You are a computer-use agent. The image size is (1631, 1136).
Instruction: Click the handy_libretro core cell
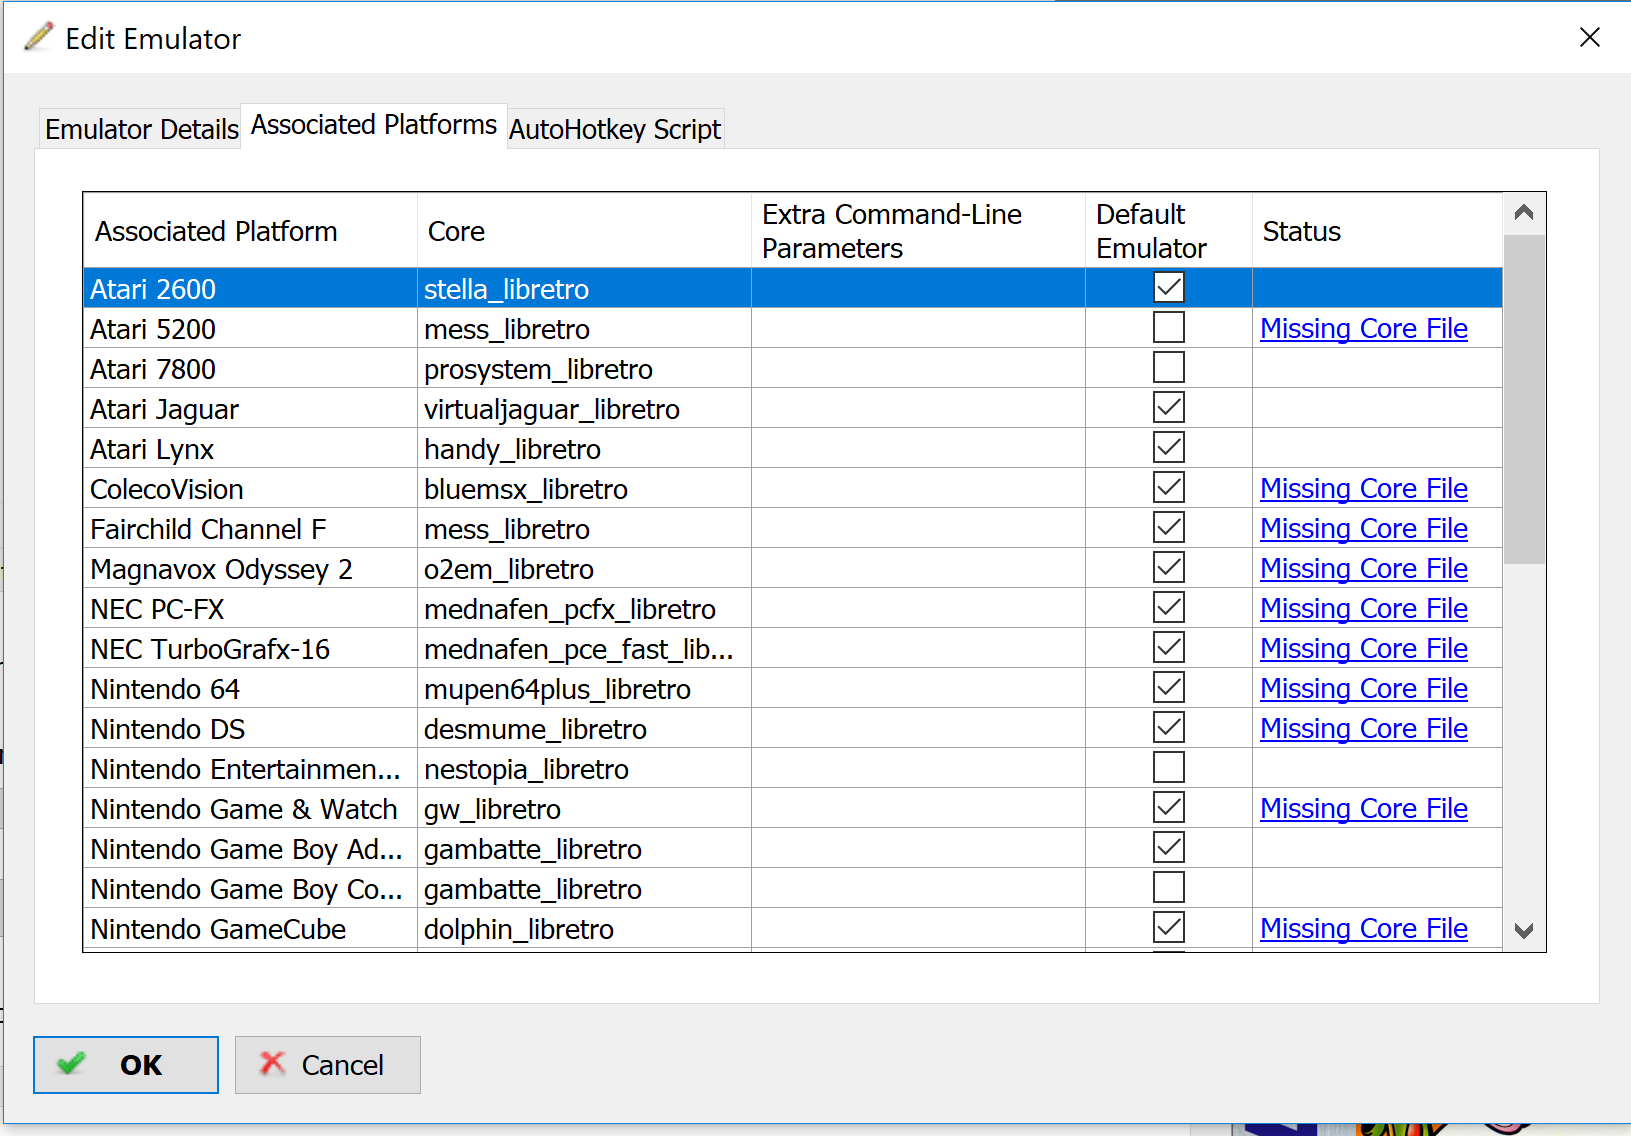(x=584, y=449)
